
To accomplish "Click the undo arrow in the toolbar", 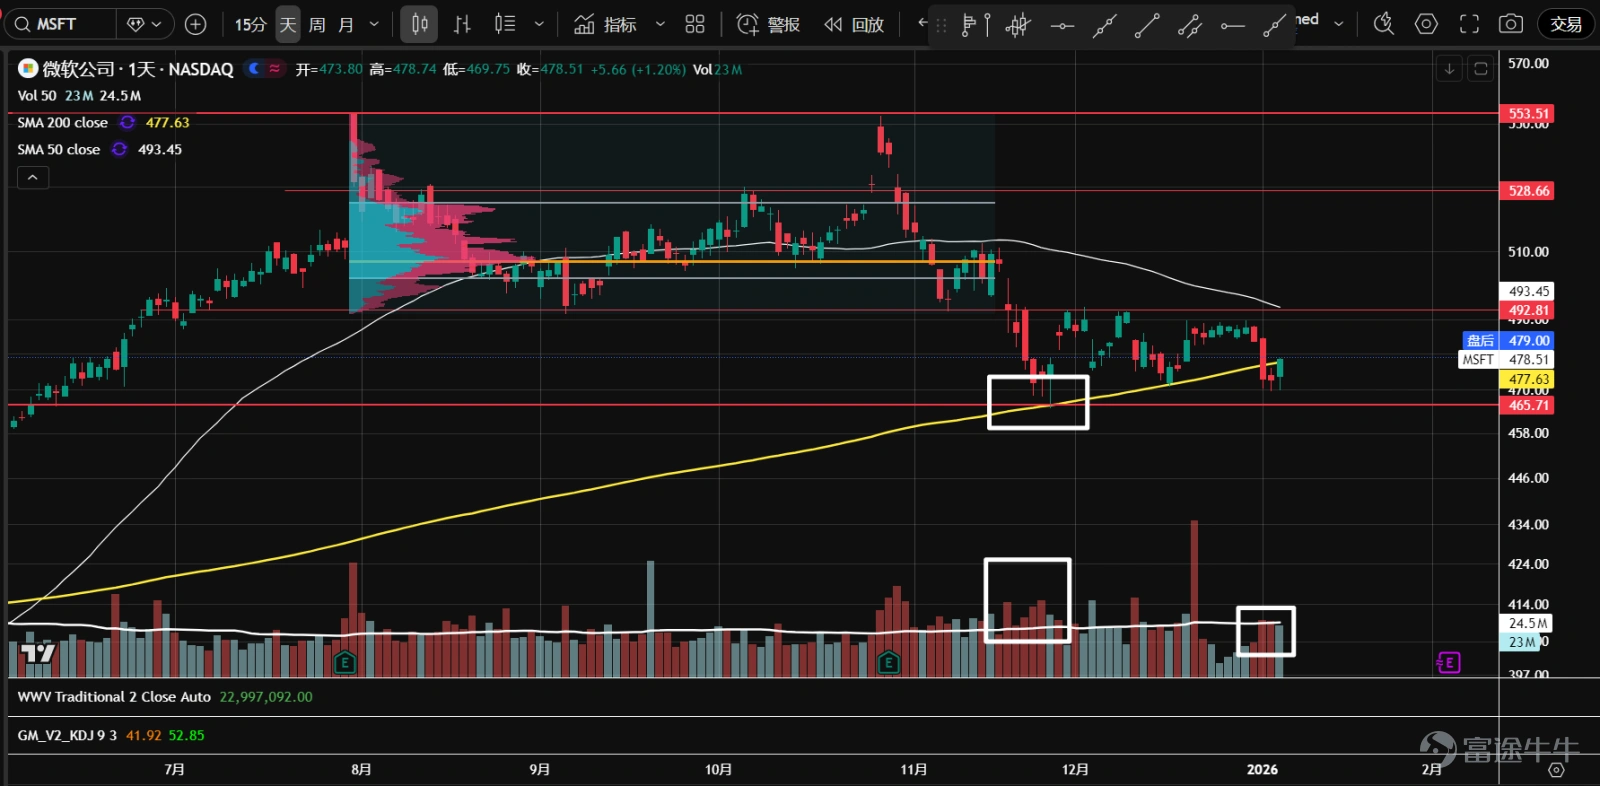I will [x=922, y=22].
